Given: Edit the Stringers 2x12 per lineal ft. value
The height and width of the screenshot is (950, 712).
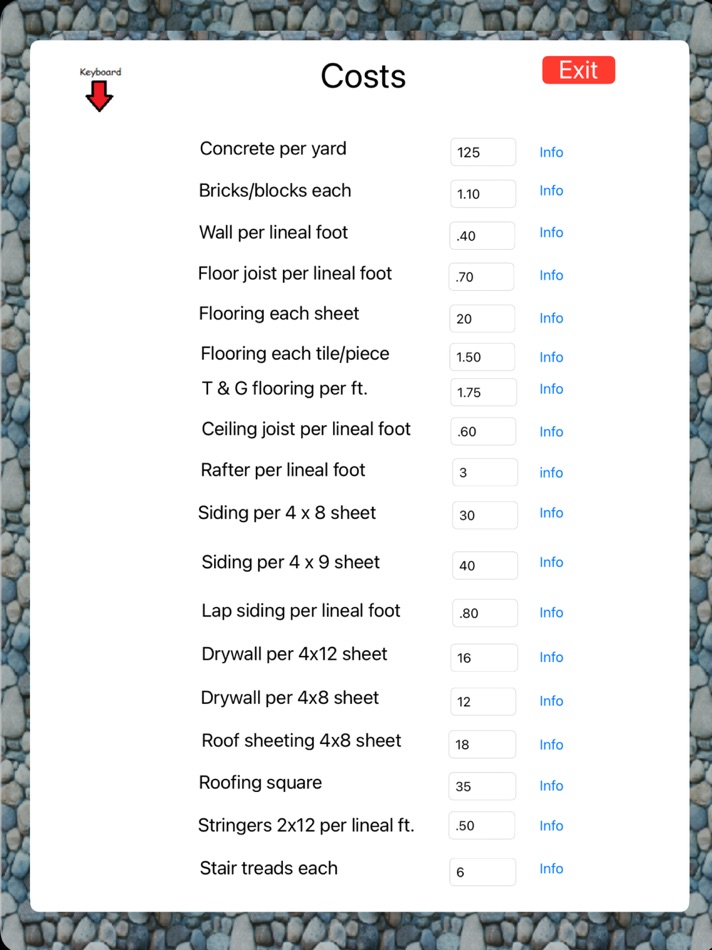Looking at the screenshot, I should (x=482, y=825).
